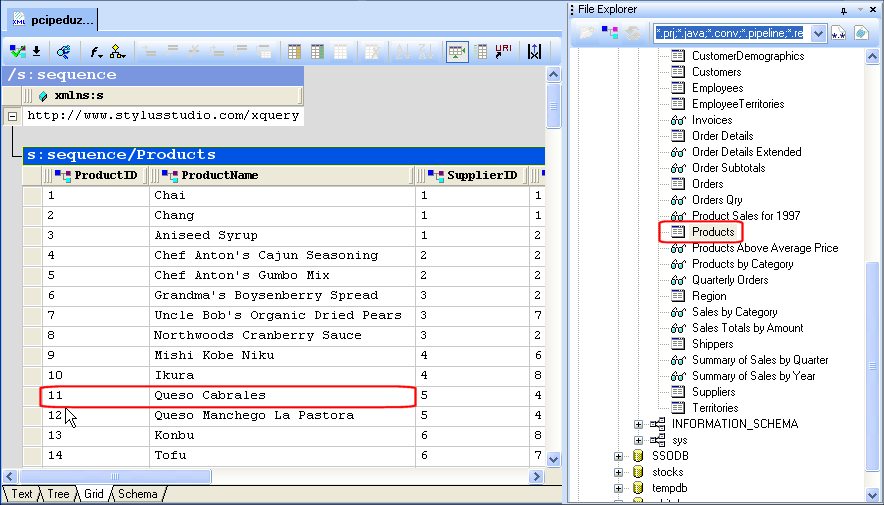Expand the stocks database node
This screenshot has width=884, height=505.
[x=618, y=472]
